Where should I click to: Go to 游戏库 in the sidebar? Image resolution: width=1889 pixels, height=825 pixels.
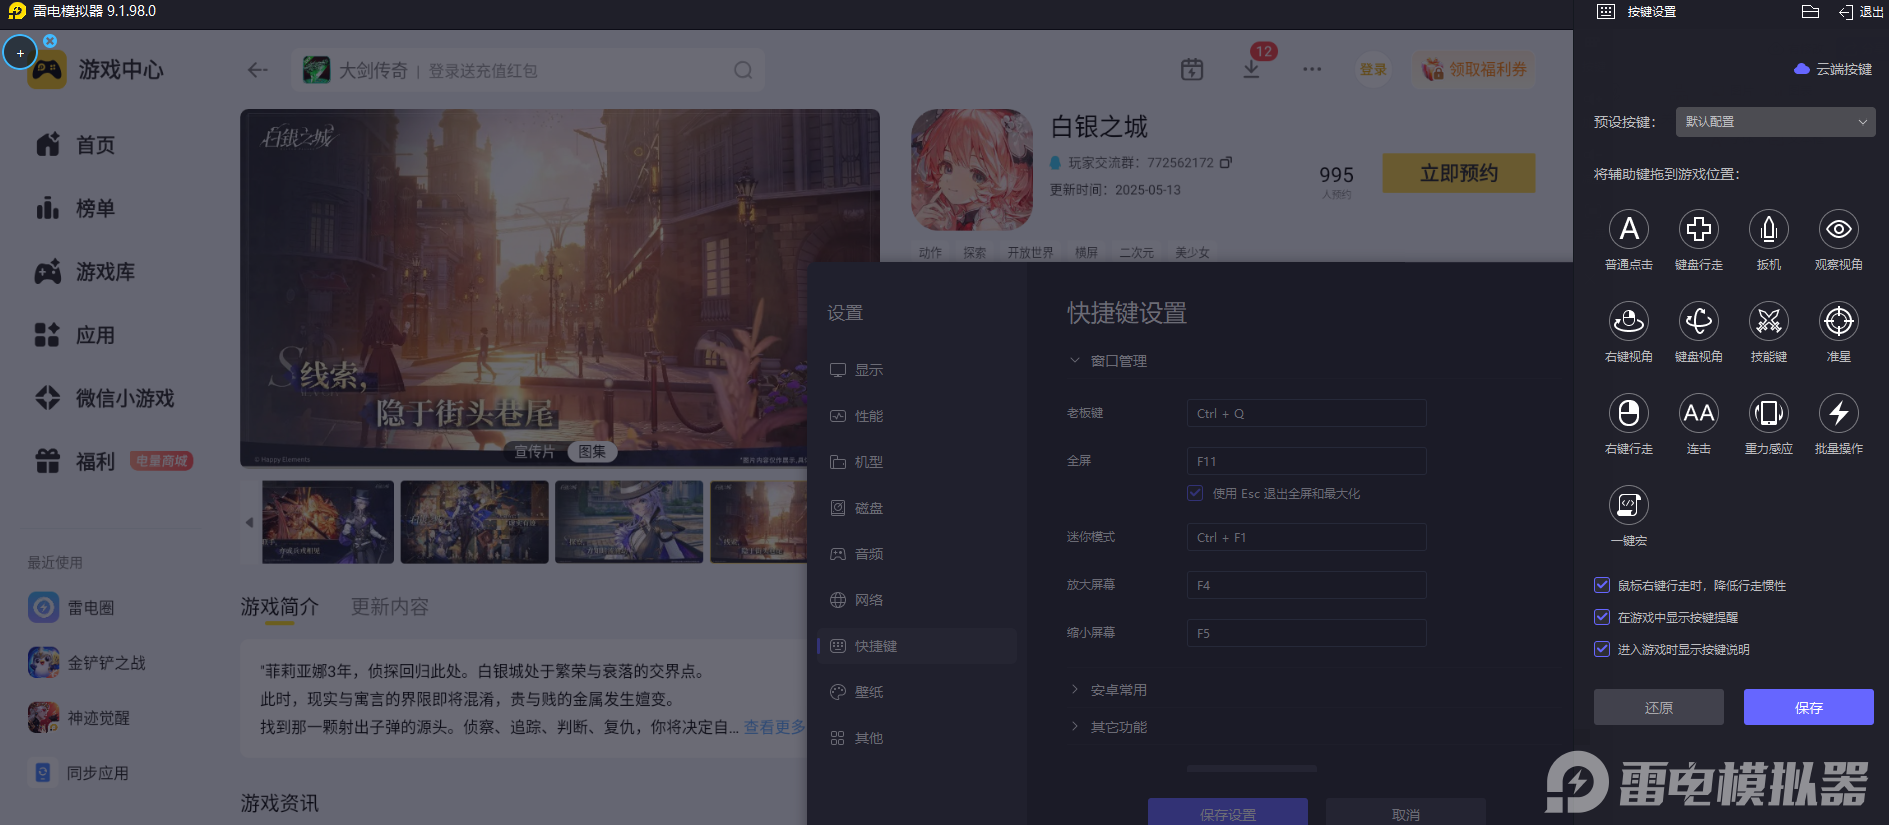tap(86, 271)
